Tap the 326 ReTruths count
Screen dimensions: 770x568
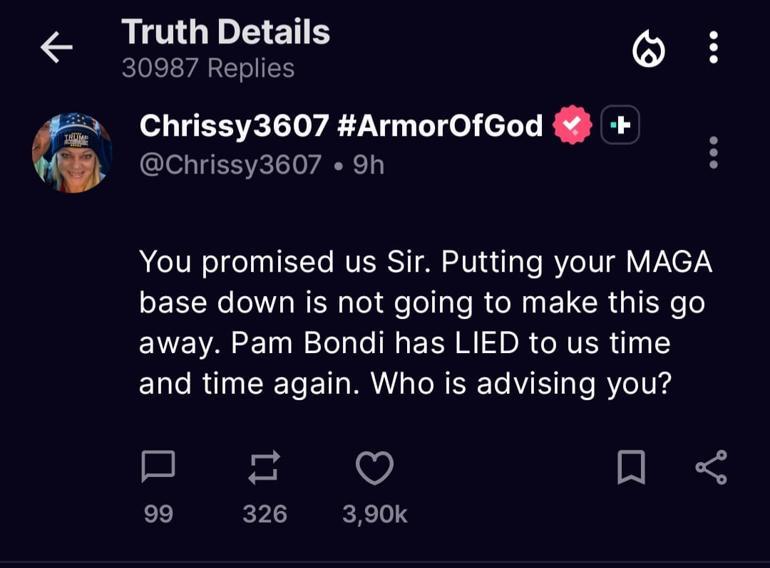pyautogui.click(x=265, y=514)
